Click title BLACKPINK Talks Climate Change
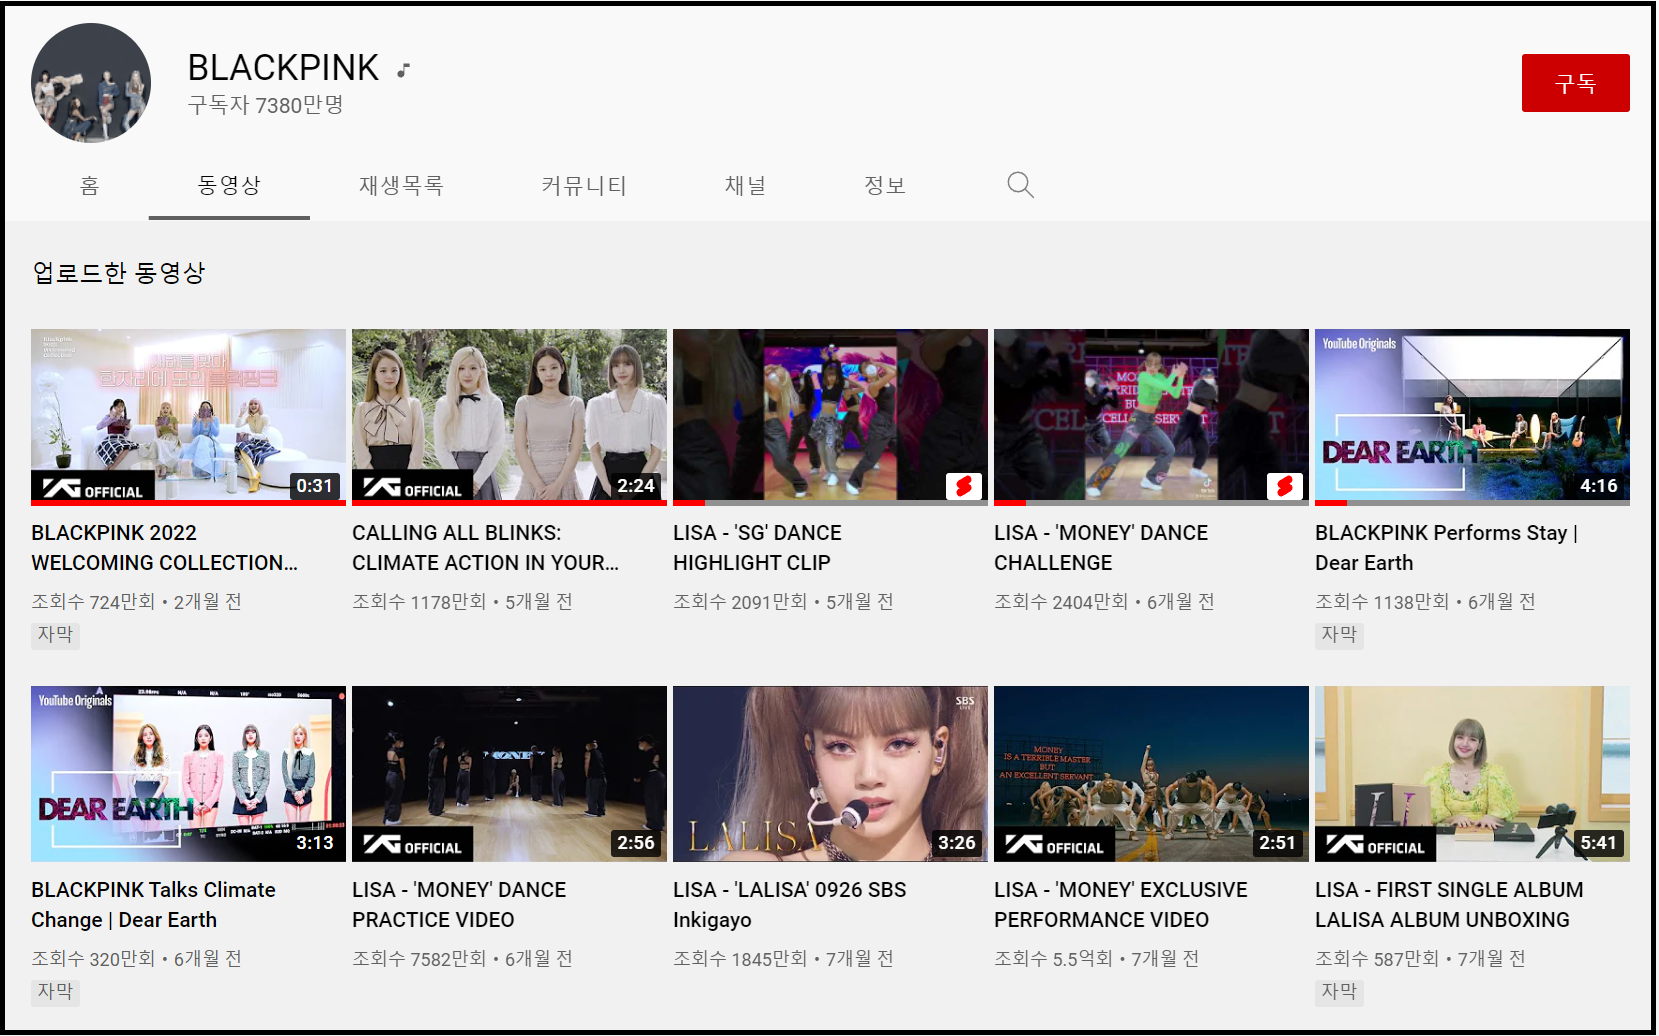Viewport: 1659px width, 1036px height. tap(153, 905)
